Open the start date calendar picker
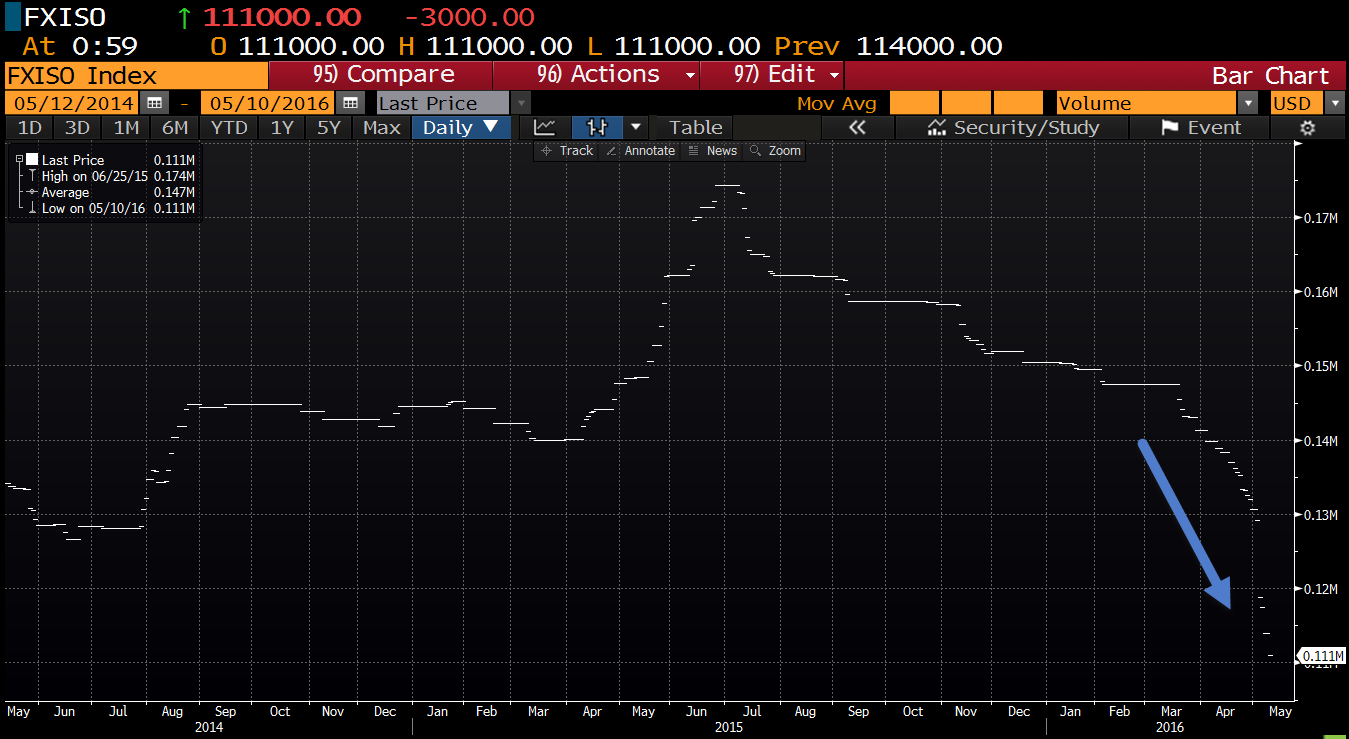This screenshot has width=1349, height=739. pos(154,103)
